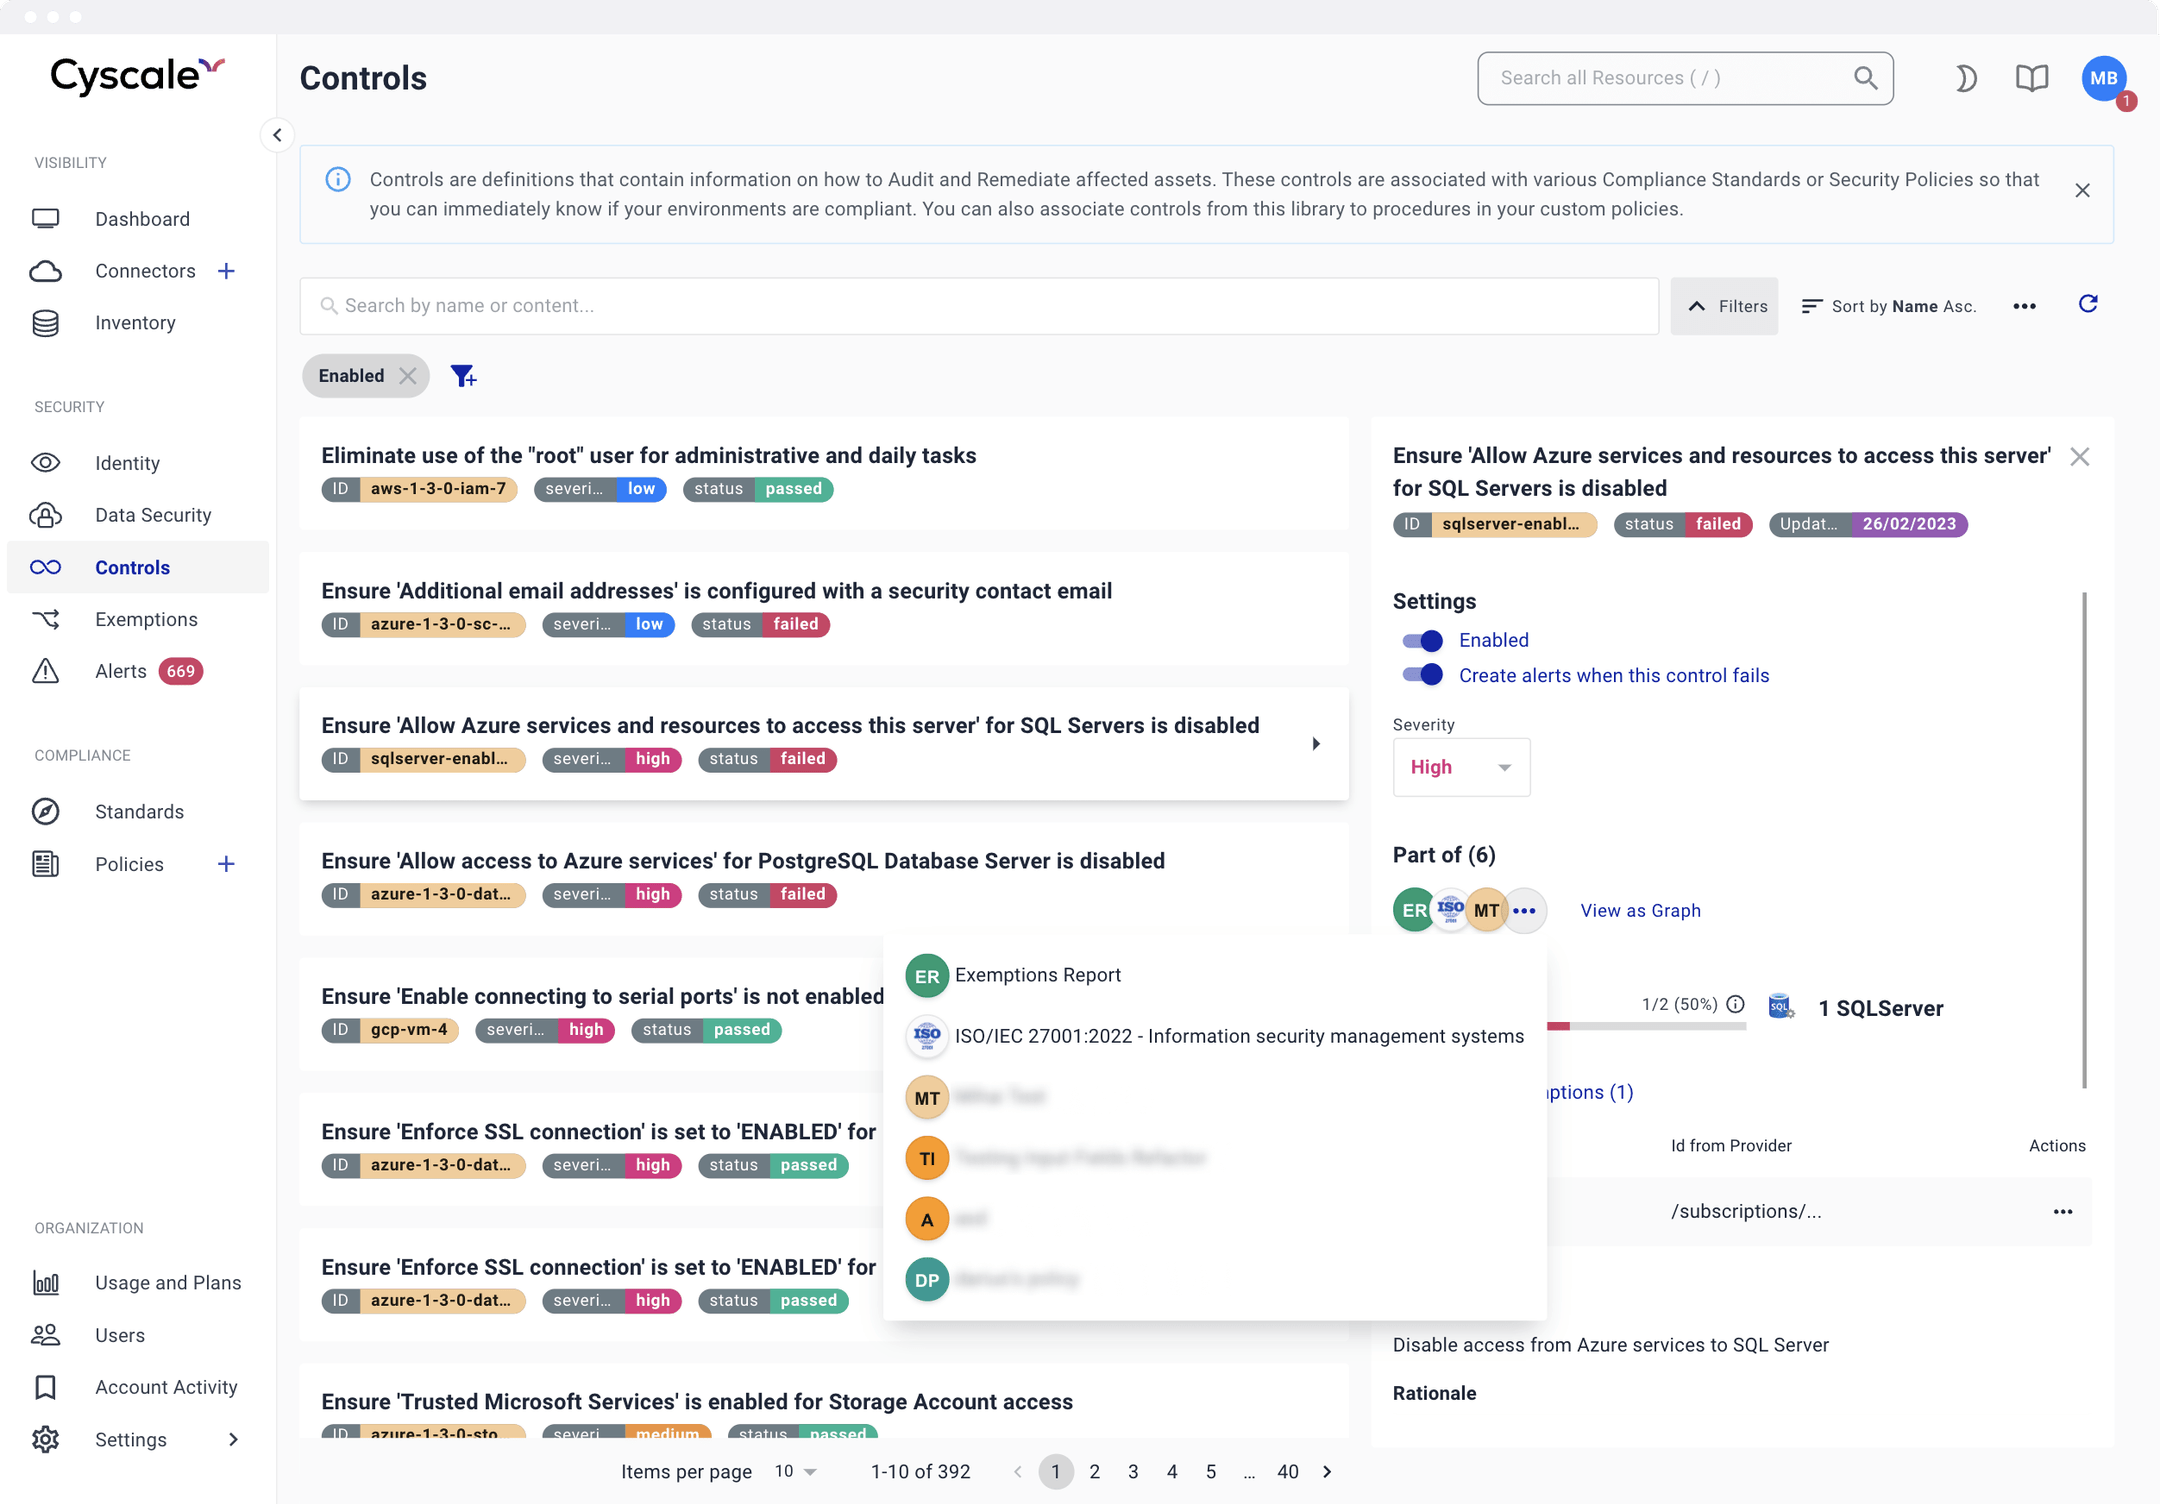
Task: Open items per page selector
Action: pos(793,1471)
